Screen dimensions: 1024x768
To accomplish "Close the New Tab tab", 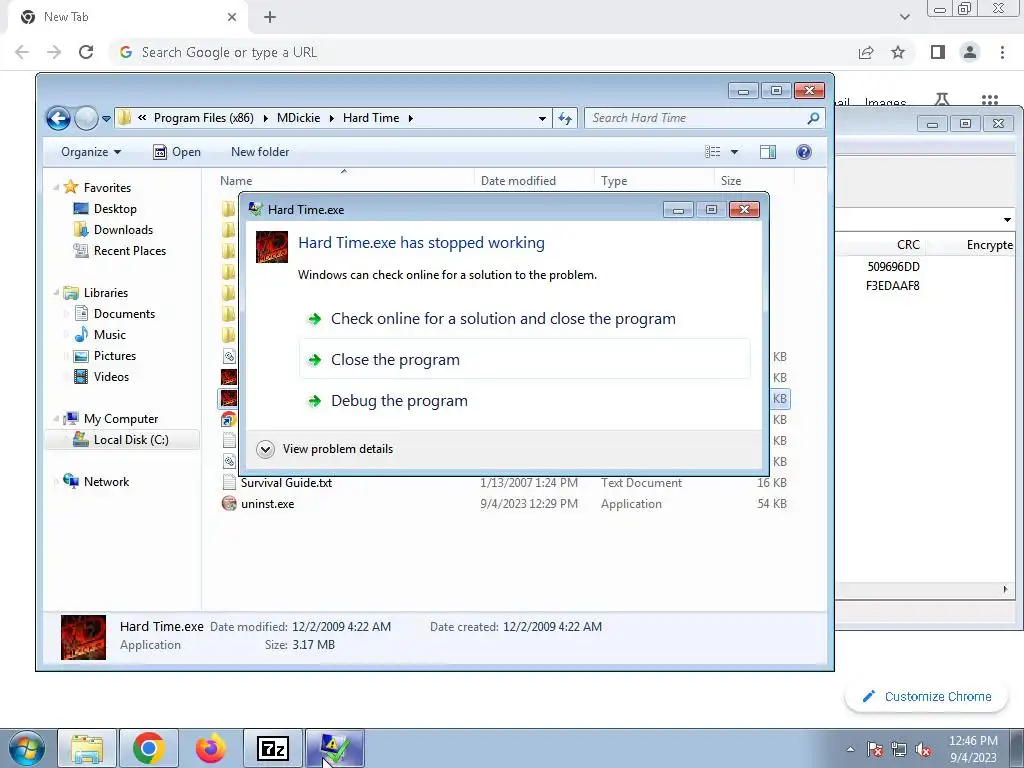I will tap(232, 17).
